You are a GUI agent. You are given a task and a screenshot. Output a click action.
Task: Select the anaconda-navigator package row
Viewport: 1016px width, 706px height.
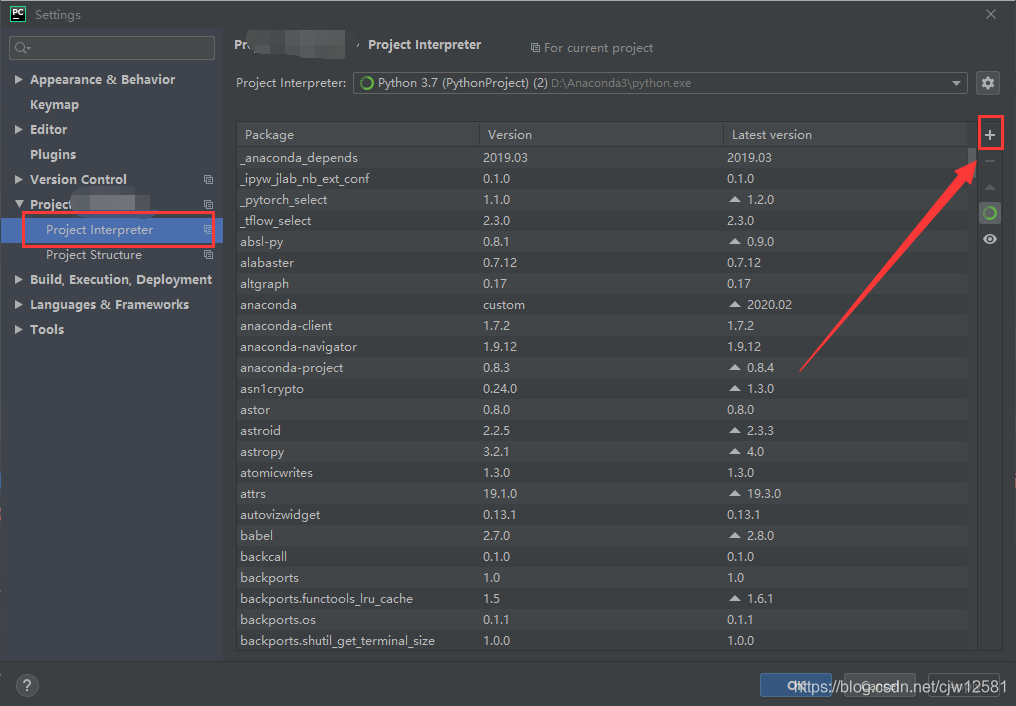602,347
